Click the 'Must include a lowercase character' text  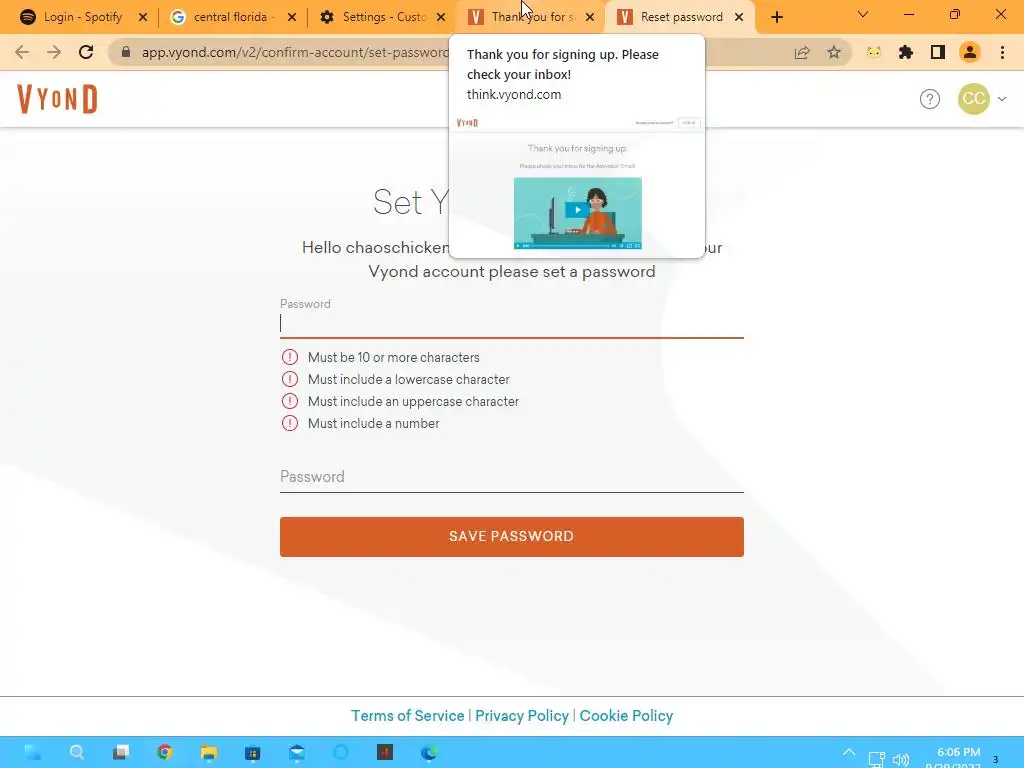click(x=408, y=379)
